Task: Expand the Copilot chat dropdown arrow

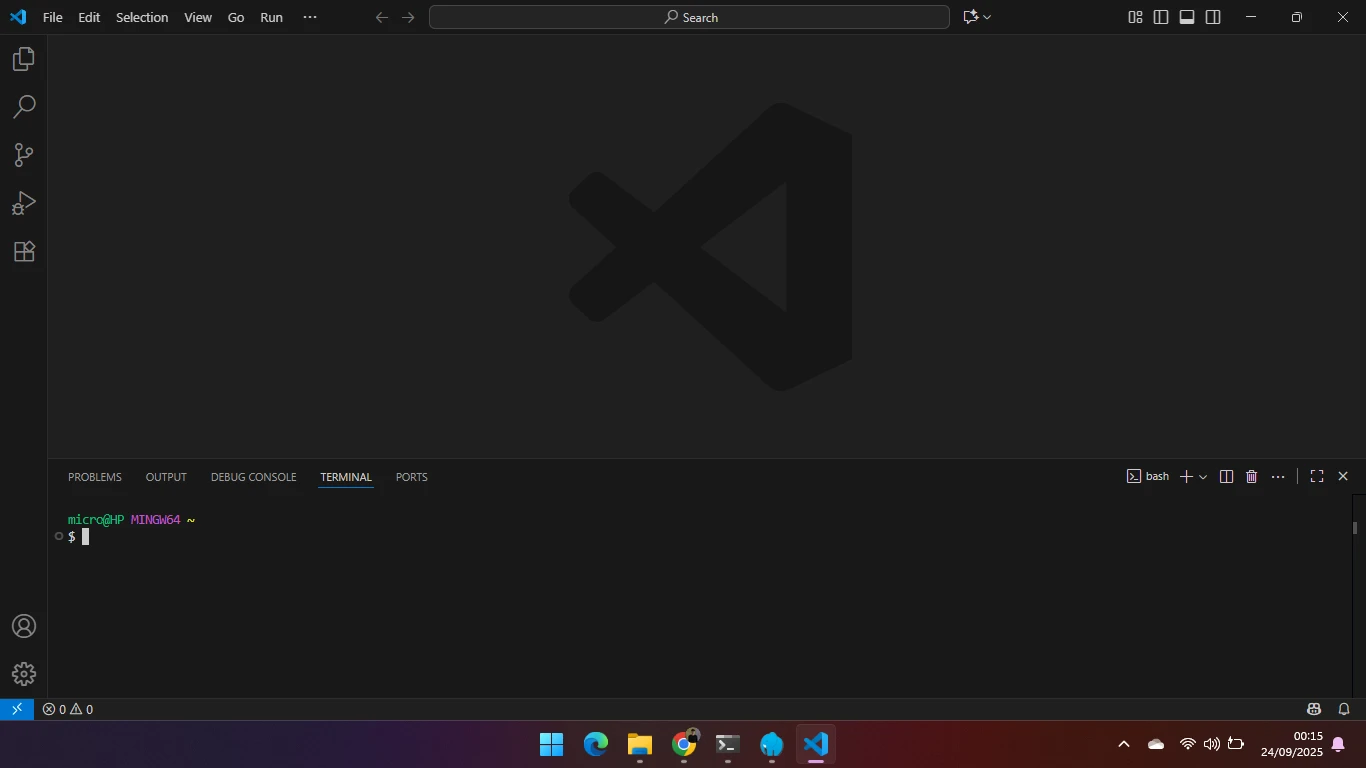Action: point(988,17)
